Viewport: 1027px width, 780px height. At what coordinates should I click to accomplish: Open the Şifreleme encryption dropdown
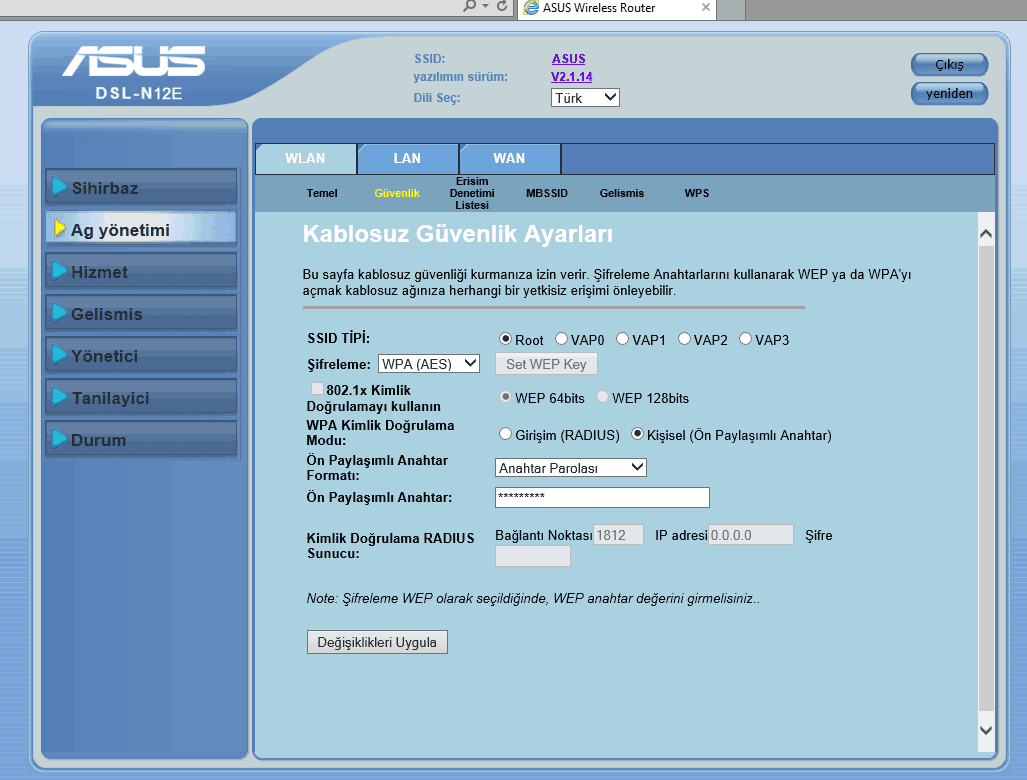pyautogui.click(x=429, y=364)
